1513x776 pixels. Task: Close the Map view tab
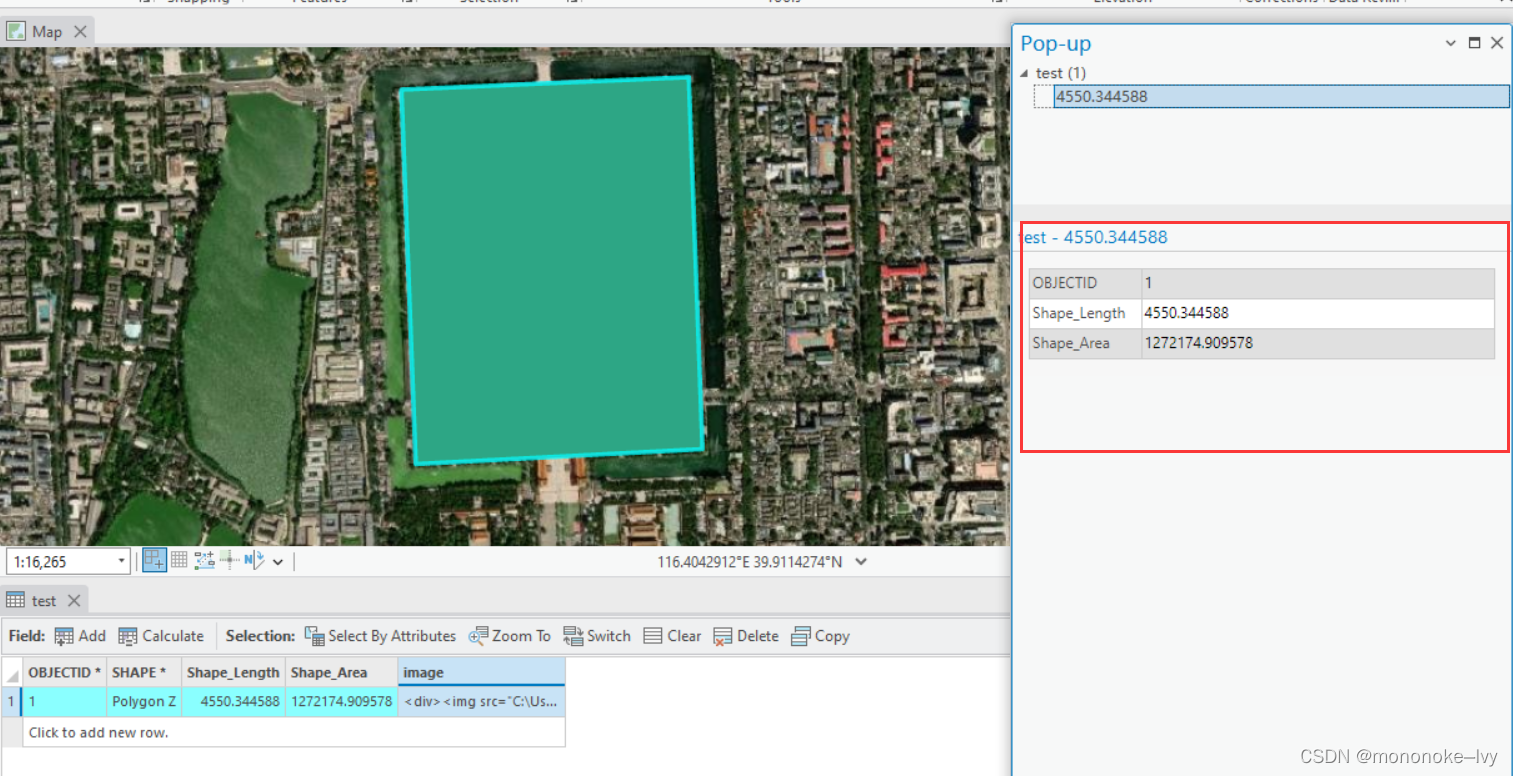[80, 32]
